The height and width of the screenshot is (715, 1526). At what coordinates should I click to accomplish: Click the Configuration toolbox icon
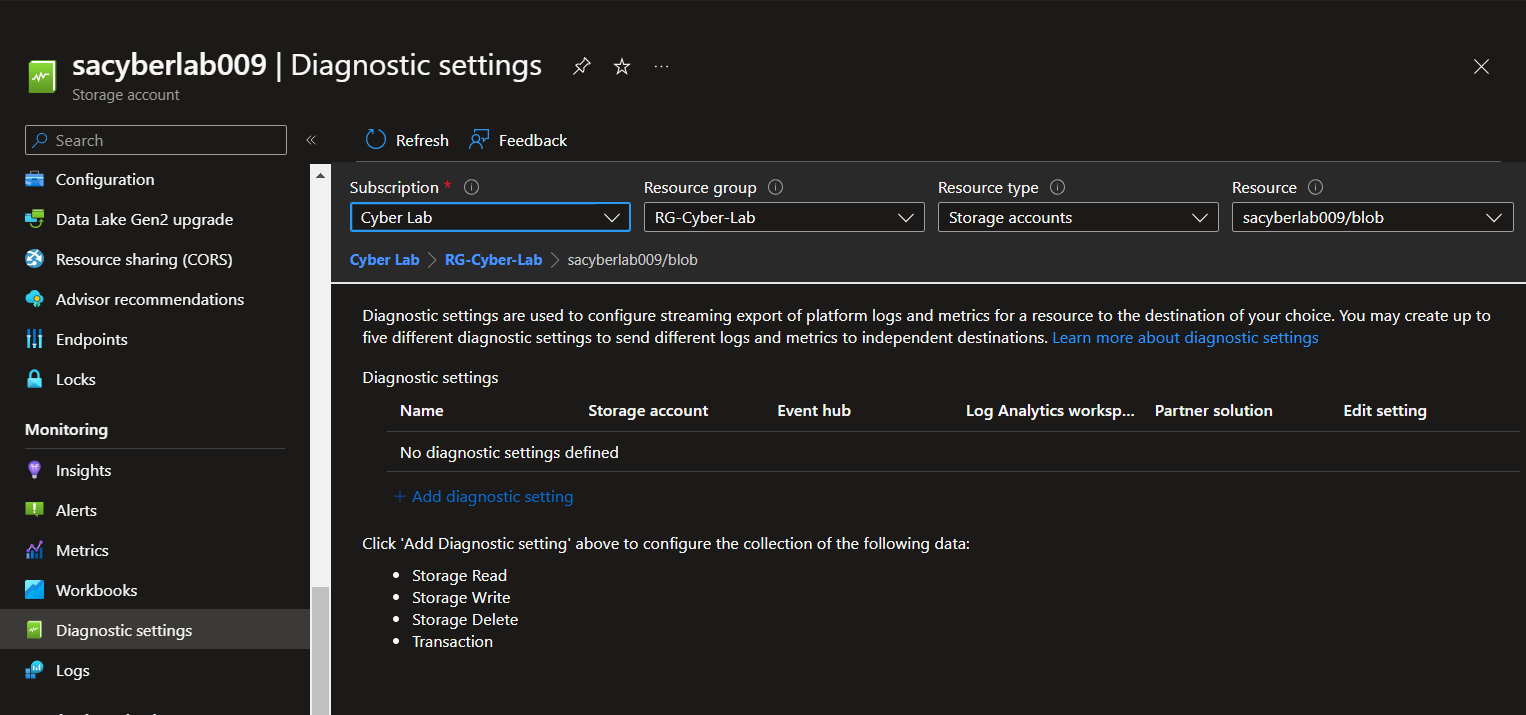pyautogui.click(x=35, y=180)
